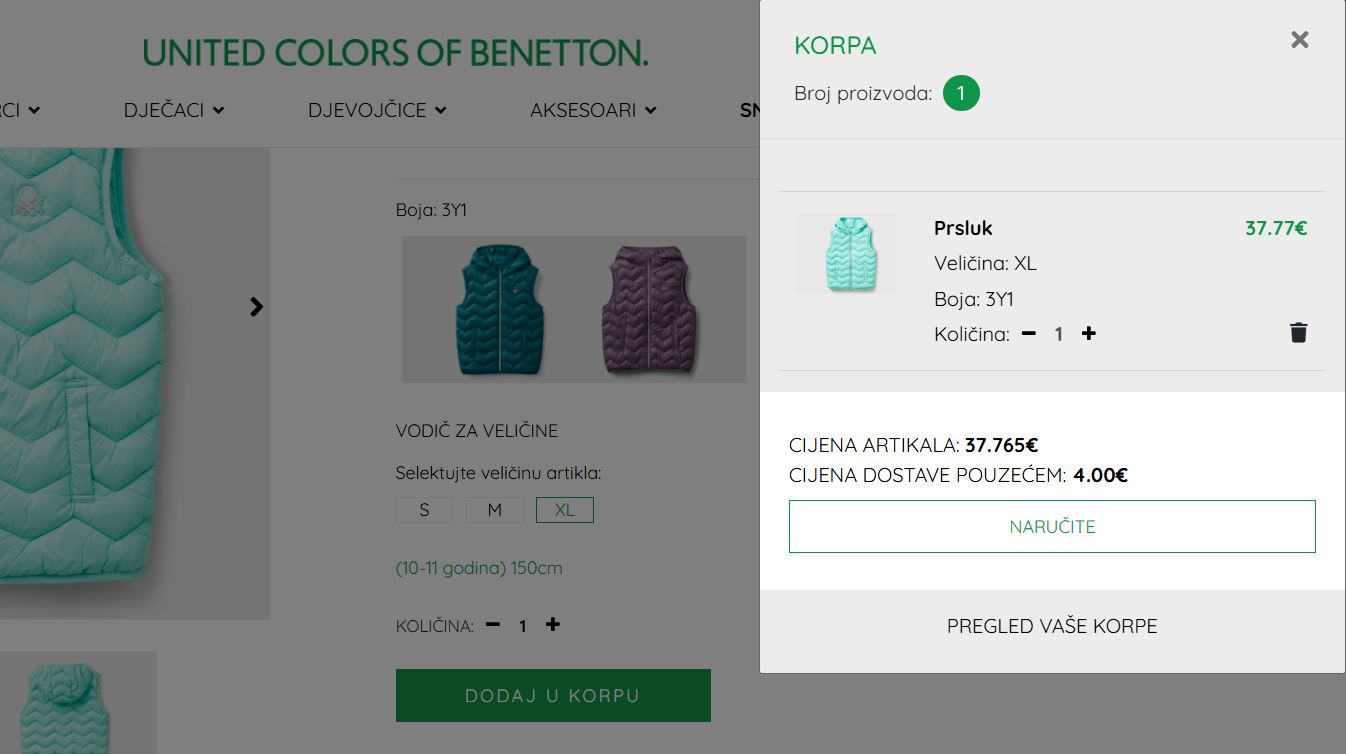Delete the Prsluk item using the trash icon
Image resolution: width=1346 pixels, height=754 pixels.
pos(1298,332)
